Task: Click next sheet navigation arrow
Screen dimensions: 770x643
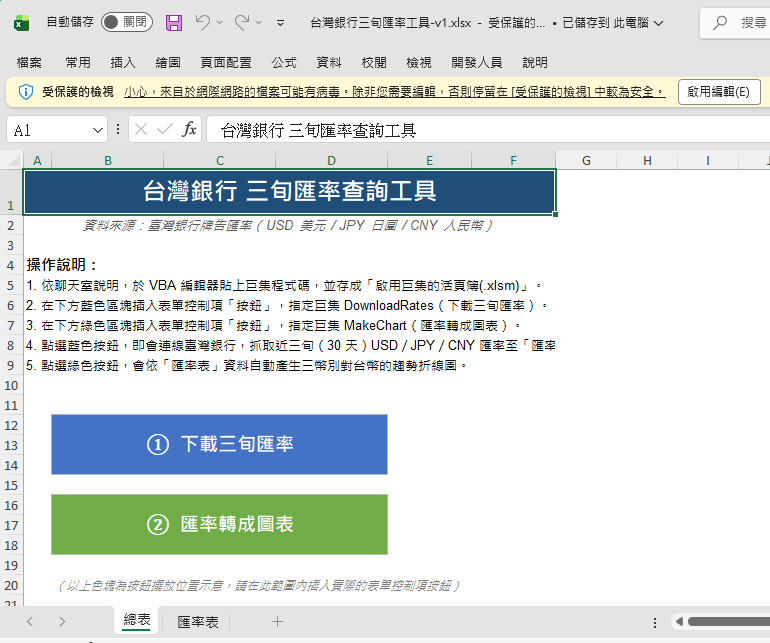Action: (x=62, y=621)
